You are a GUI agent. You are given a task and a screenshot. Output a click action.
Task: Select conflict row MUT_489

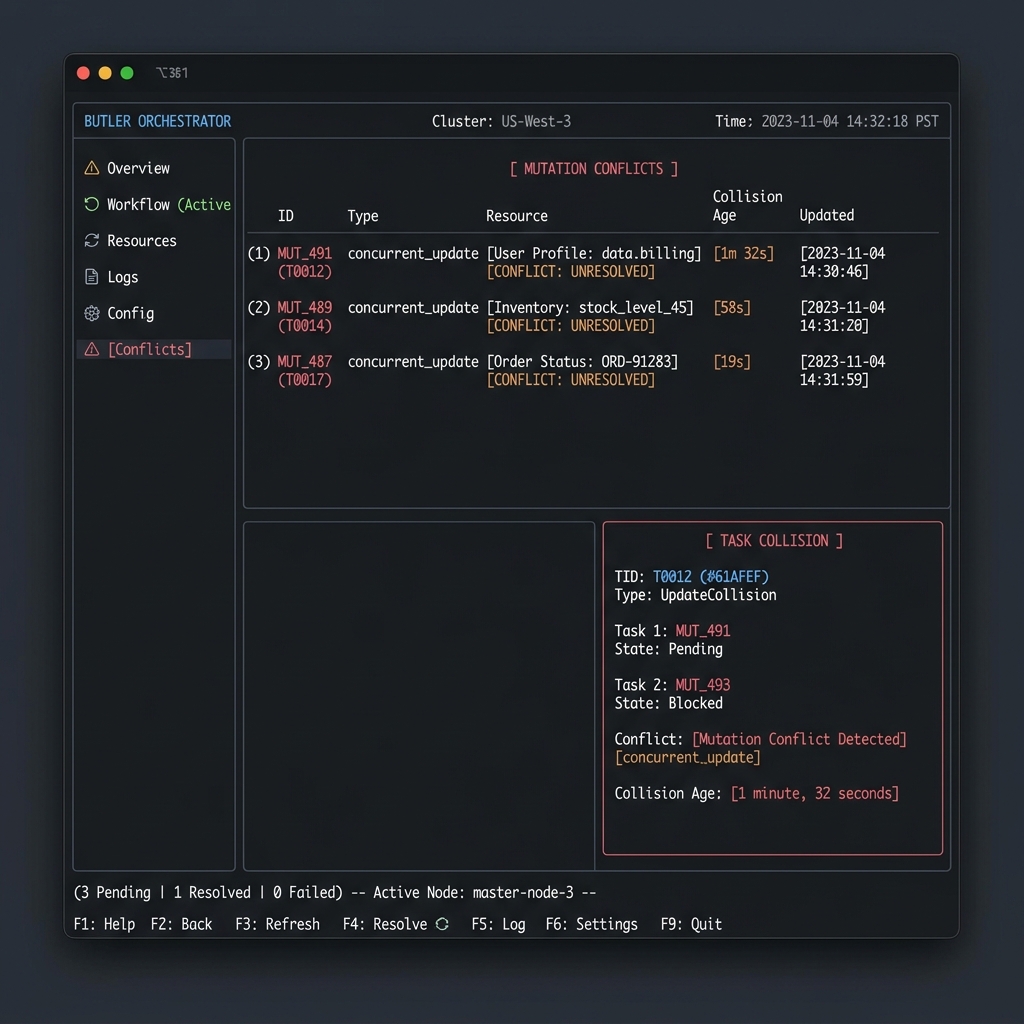pos(592,316)
